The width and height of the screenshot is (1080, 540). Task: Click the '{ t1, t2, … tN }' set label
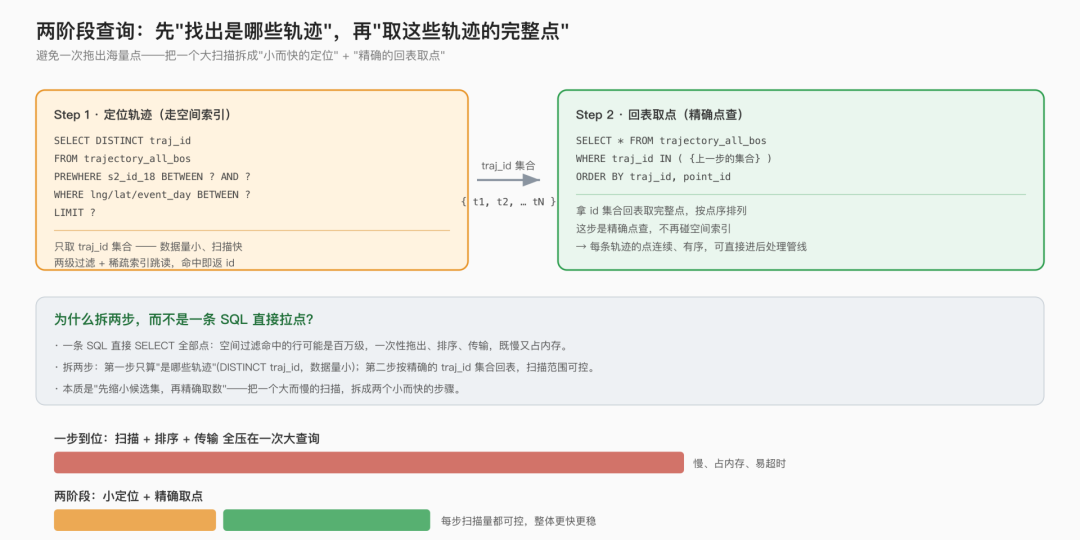pos(508,201)
